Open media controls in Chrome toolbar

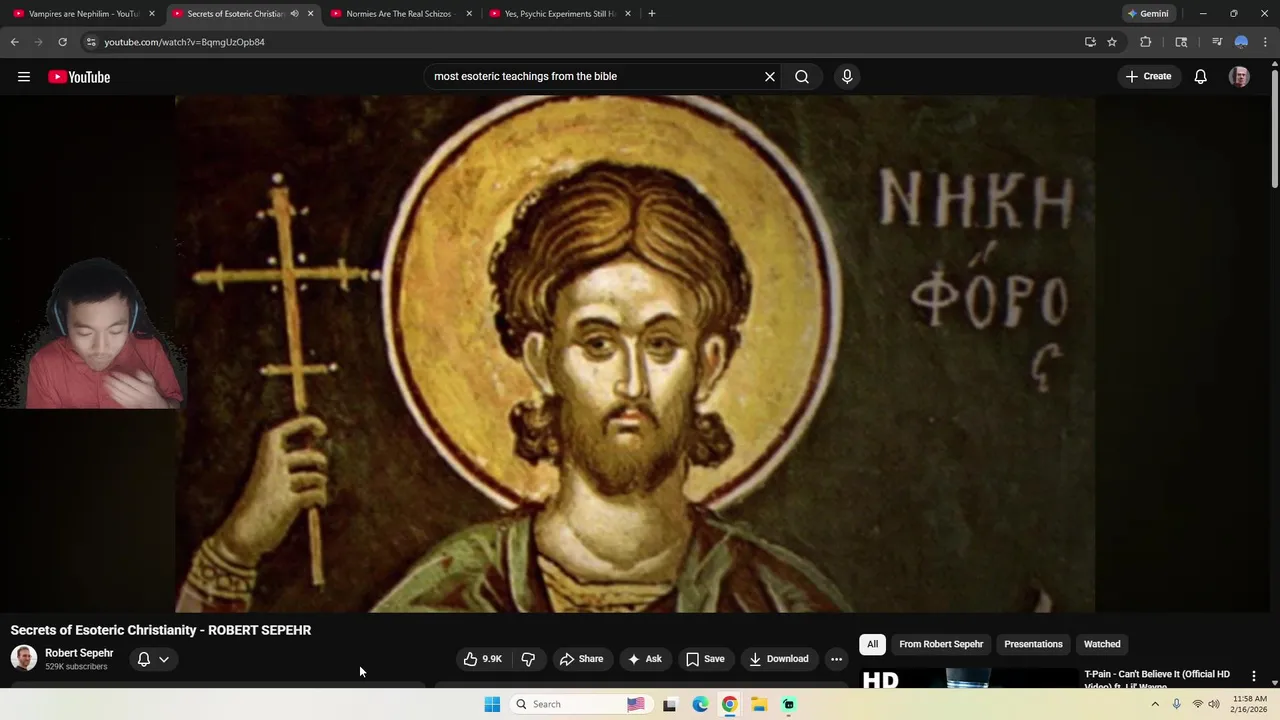tap(1217, 42)
